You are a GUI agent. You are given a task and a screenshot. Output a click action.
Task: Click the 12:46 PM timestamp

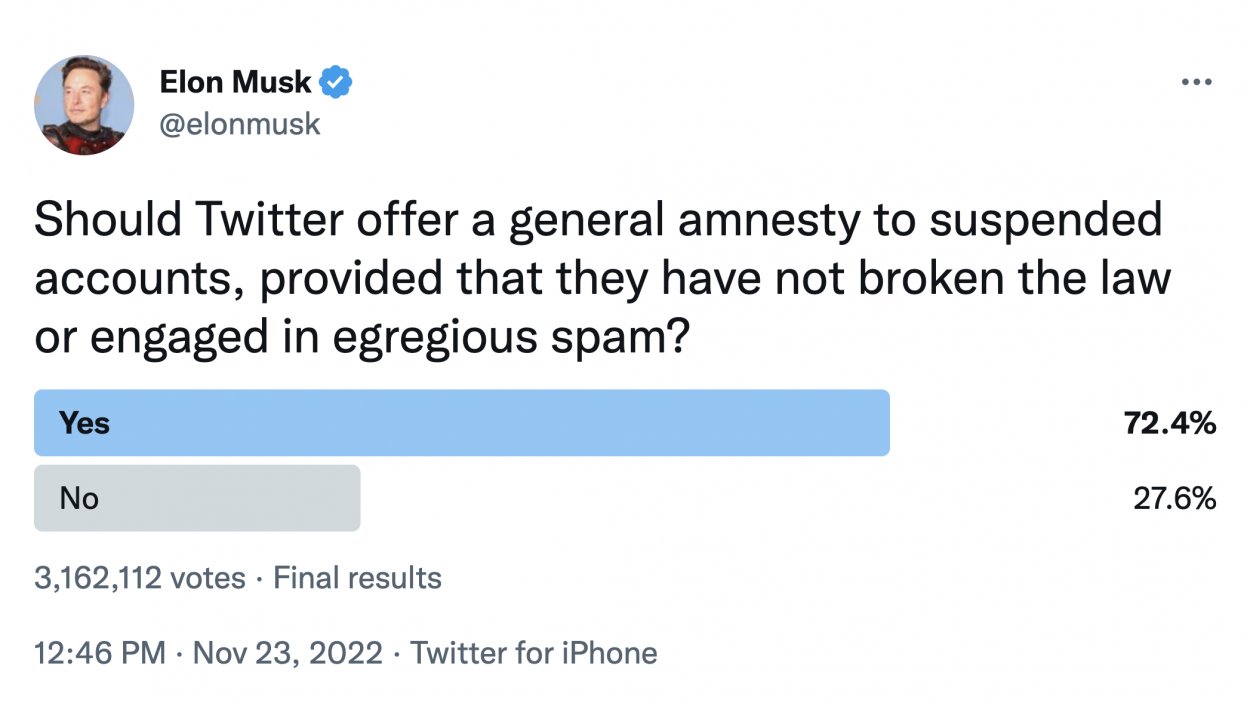(x=99, y=654)
